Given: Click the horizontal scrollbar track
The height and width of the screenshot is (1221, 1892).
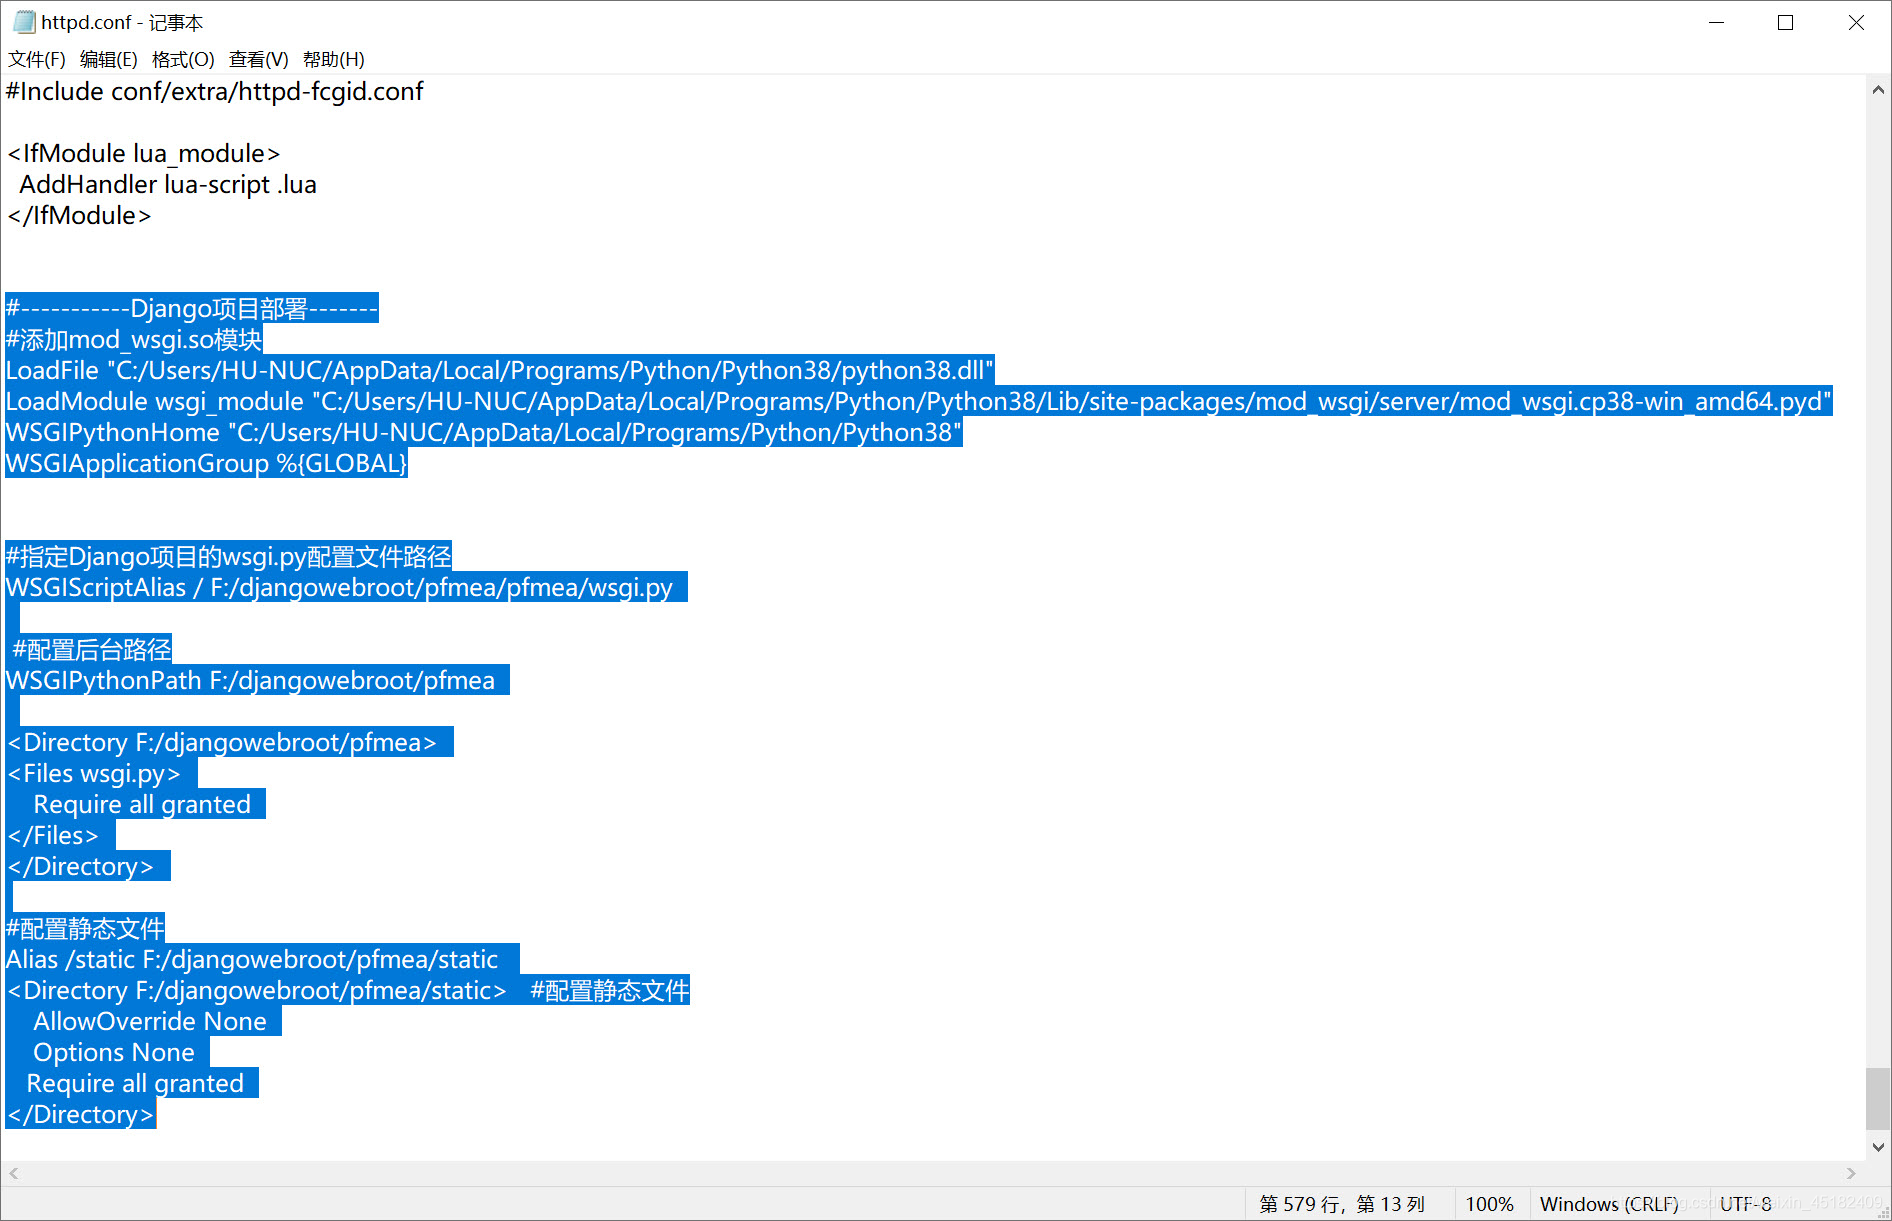Looking at the screenshot, I should click(932, 1173).
